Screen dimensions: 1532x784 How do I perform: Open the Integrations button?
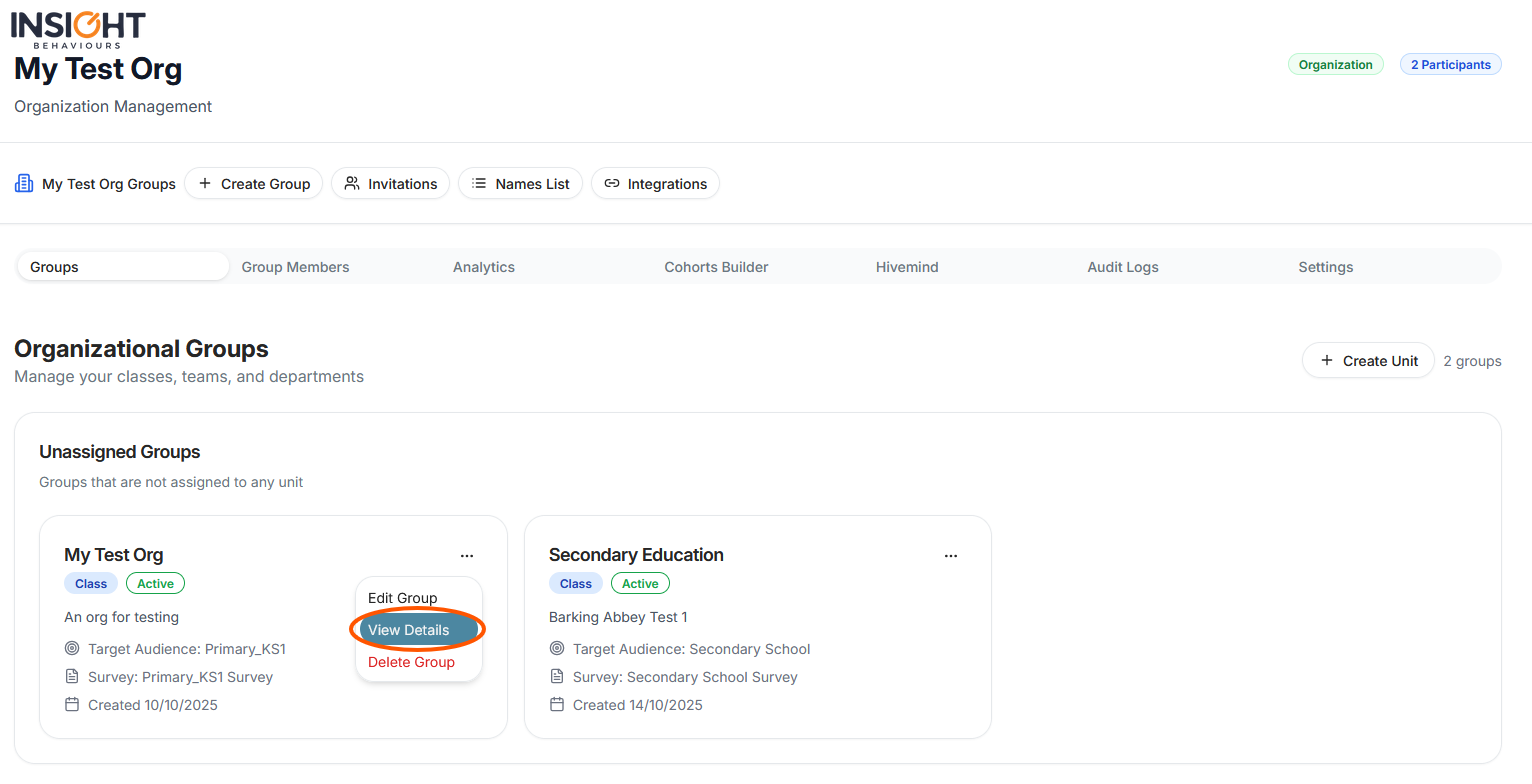tap(655, 184)
